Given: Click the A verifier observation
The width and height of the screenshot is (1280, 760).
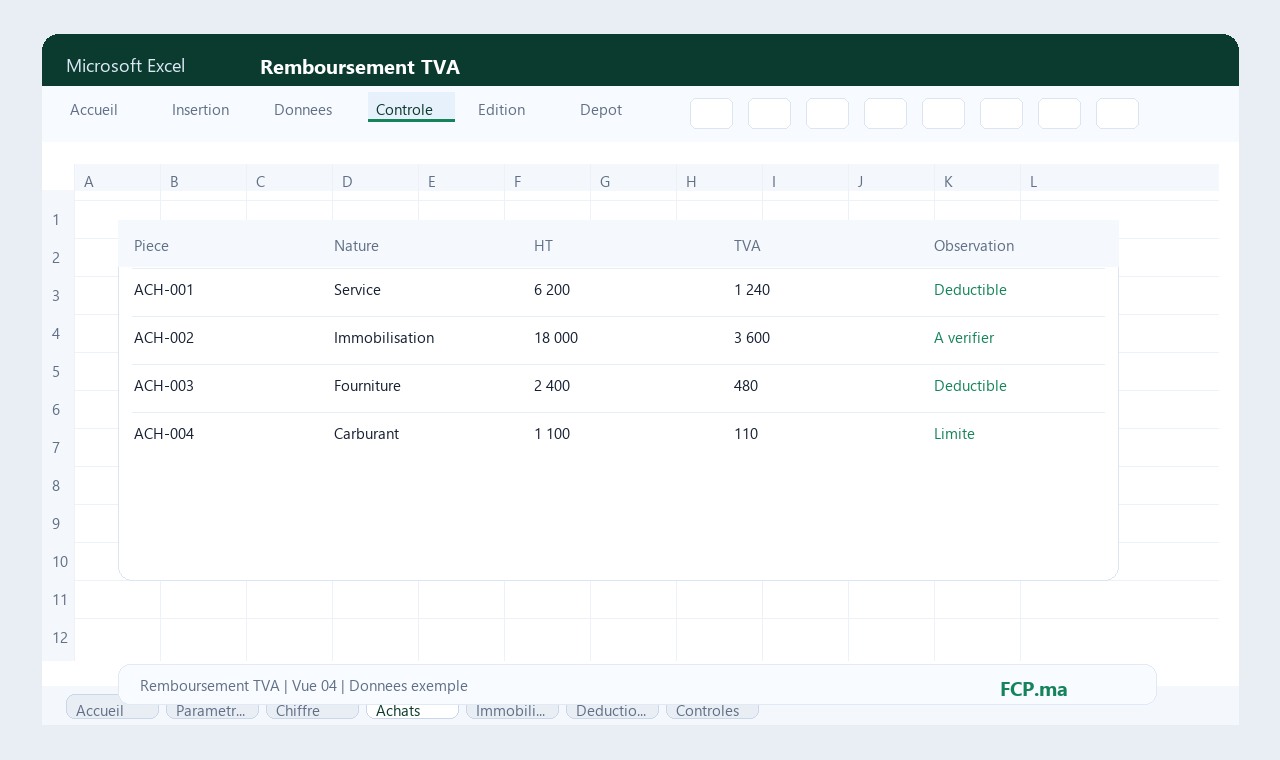Looking at the screenshot, I should tap(964, 338).
